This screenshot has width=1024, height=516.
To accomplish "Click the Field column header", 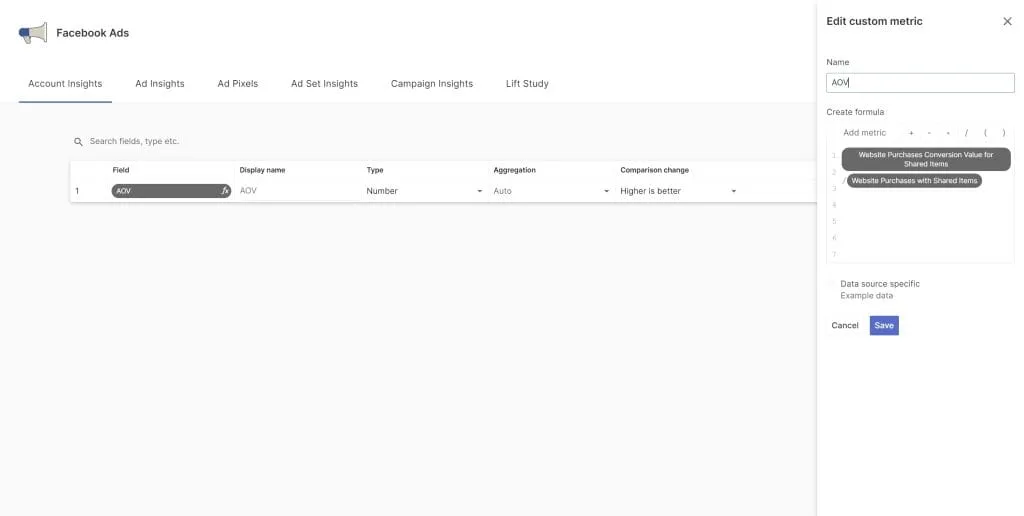I will [121, 170].
